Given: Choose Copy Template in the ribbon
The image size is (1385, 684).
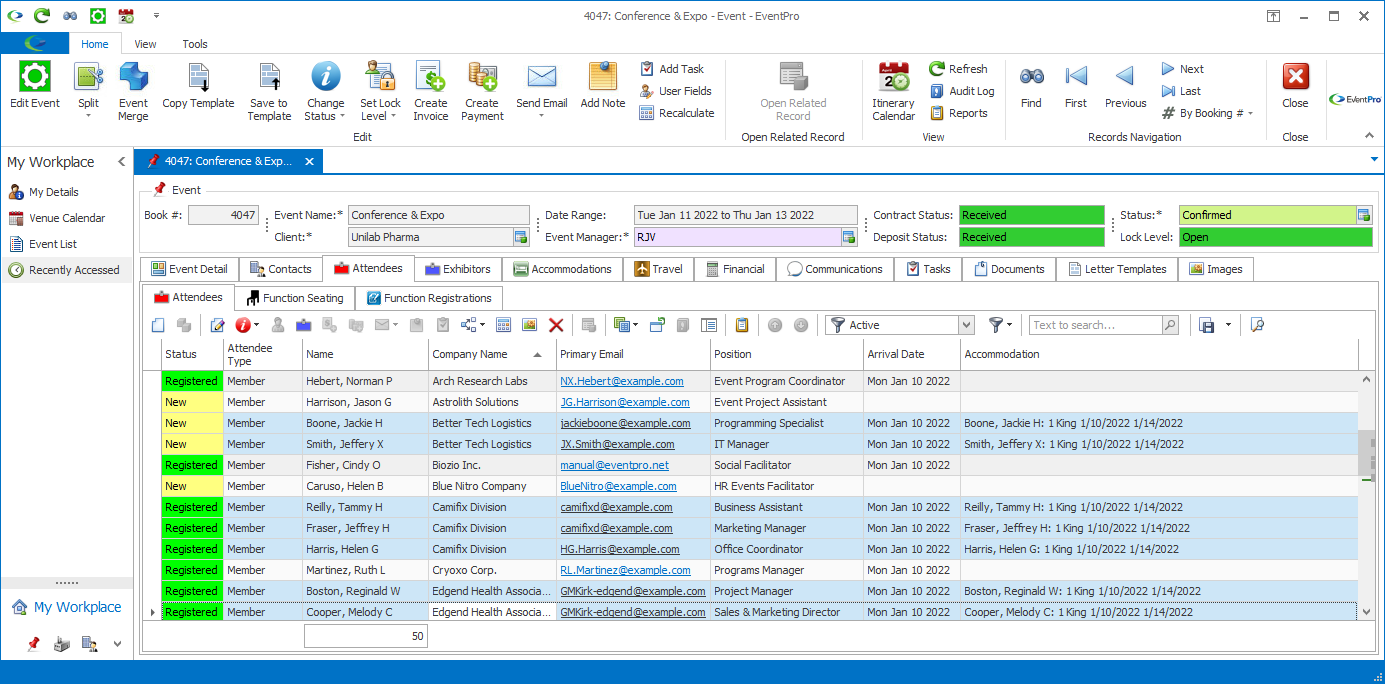Looking at the screenshot, I should click(x=198, y=86).
